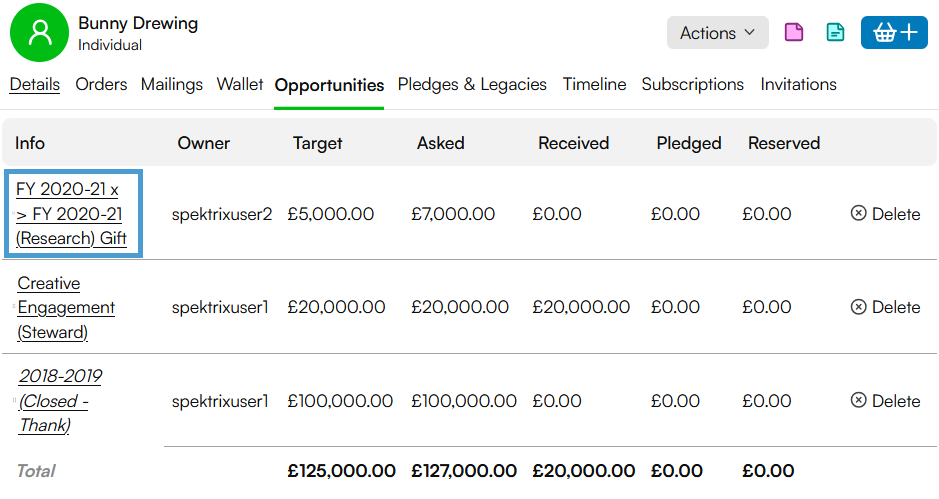Open the Actions dropdown menu
The height and width of the screenshot is (499, 939).
point(717,32)
